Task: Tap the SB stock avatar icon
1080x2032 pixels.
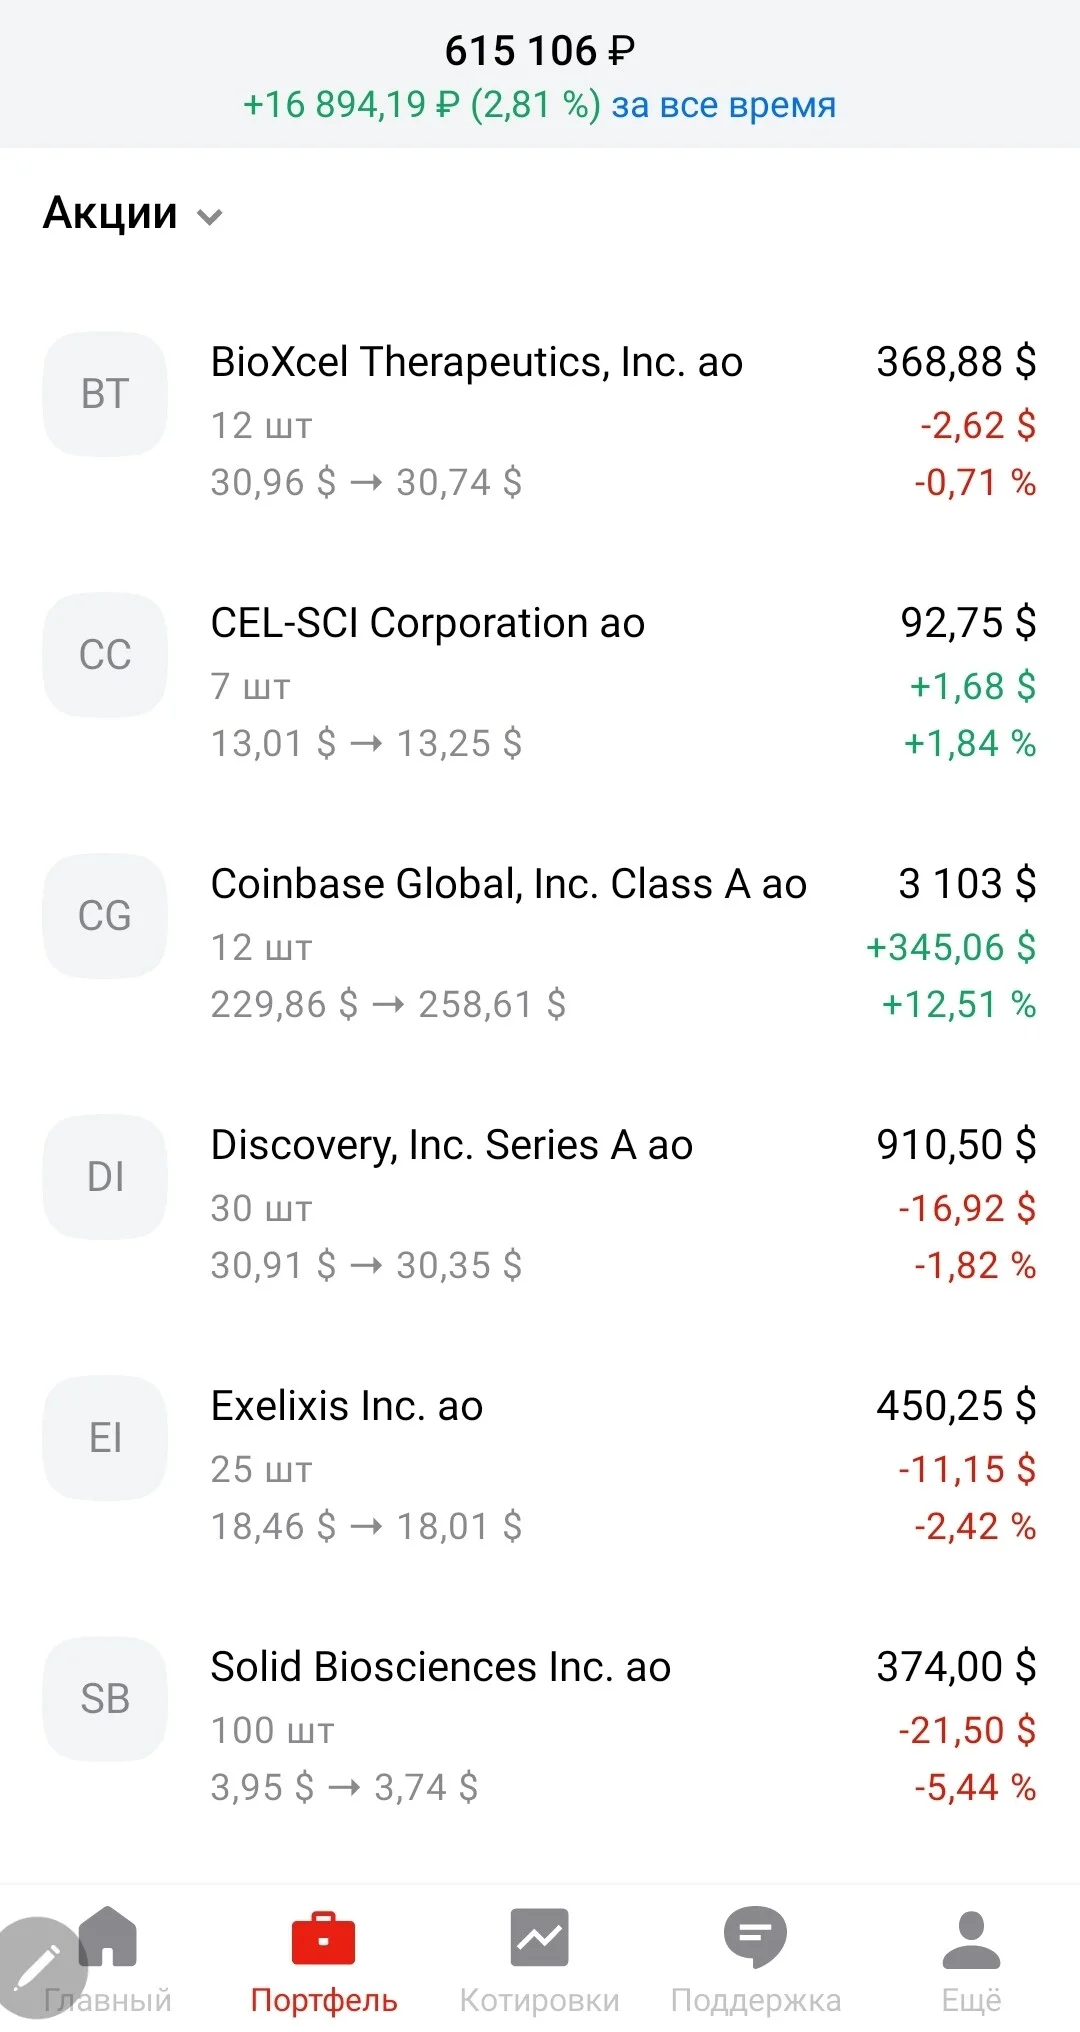Action: [x=105, y=1699]
